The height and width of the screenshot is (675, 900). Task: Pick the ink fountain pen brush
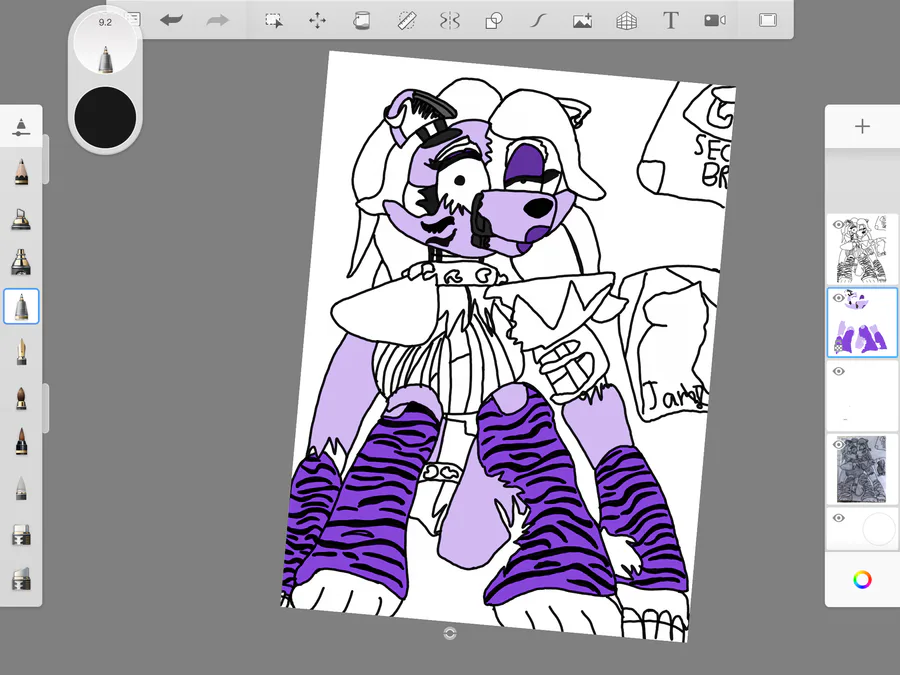click(x=21, y=352)
